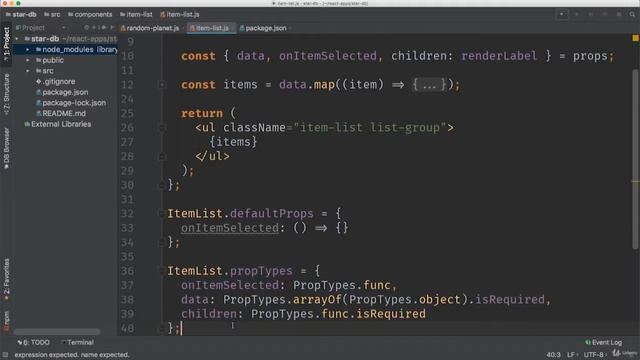Click the arrayOf call on line 38
The width and height of the screenshot is (640, 360).
317,300
